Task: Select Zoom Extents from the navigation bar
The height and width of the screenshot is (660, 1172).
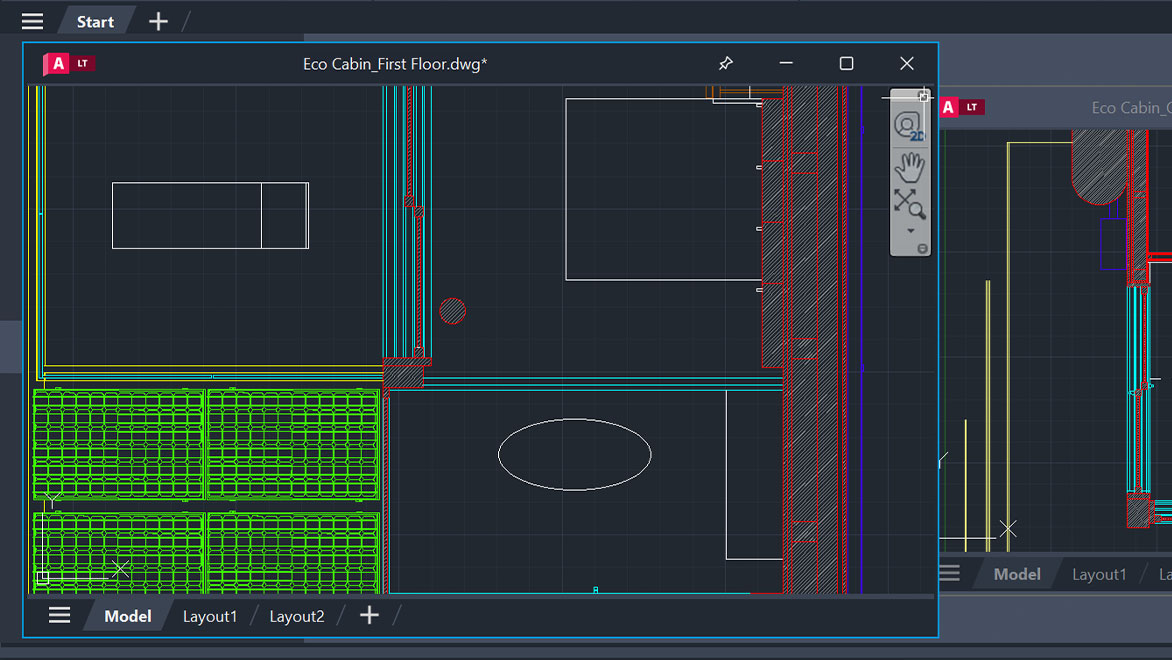Action: pyautogui.click(x=909, y=203)
